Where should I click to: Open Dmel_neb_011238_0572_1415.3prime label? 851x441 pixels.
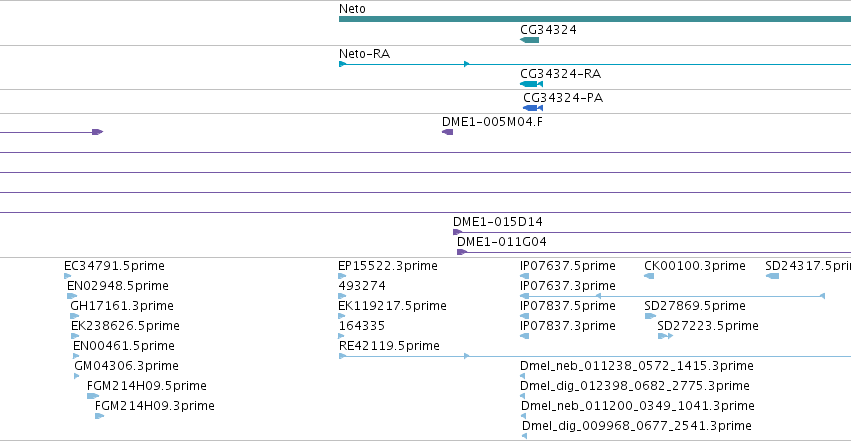click(637, 366)
